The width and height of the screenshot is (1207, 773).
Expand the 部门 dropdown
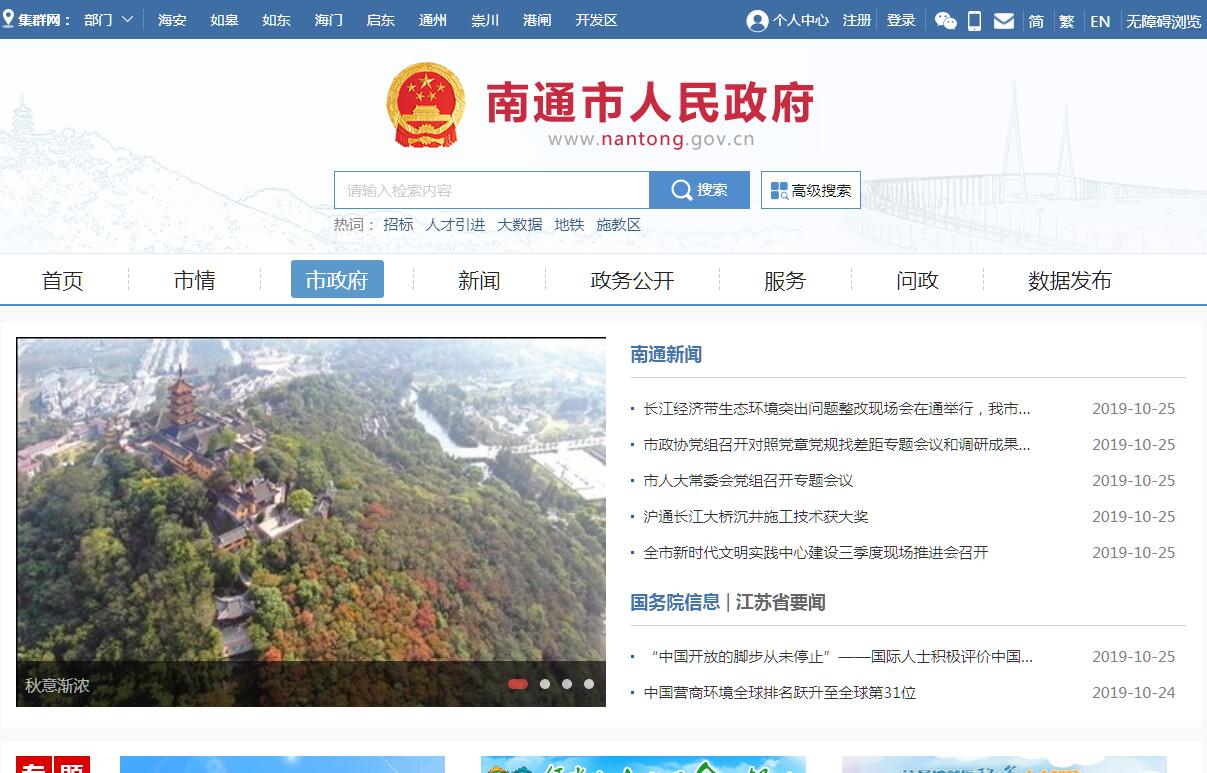pos(108,20)
